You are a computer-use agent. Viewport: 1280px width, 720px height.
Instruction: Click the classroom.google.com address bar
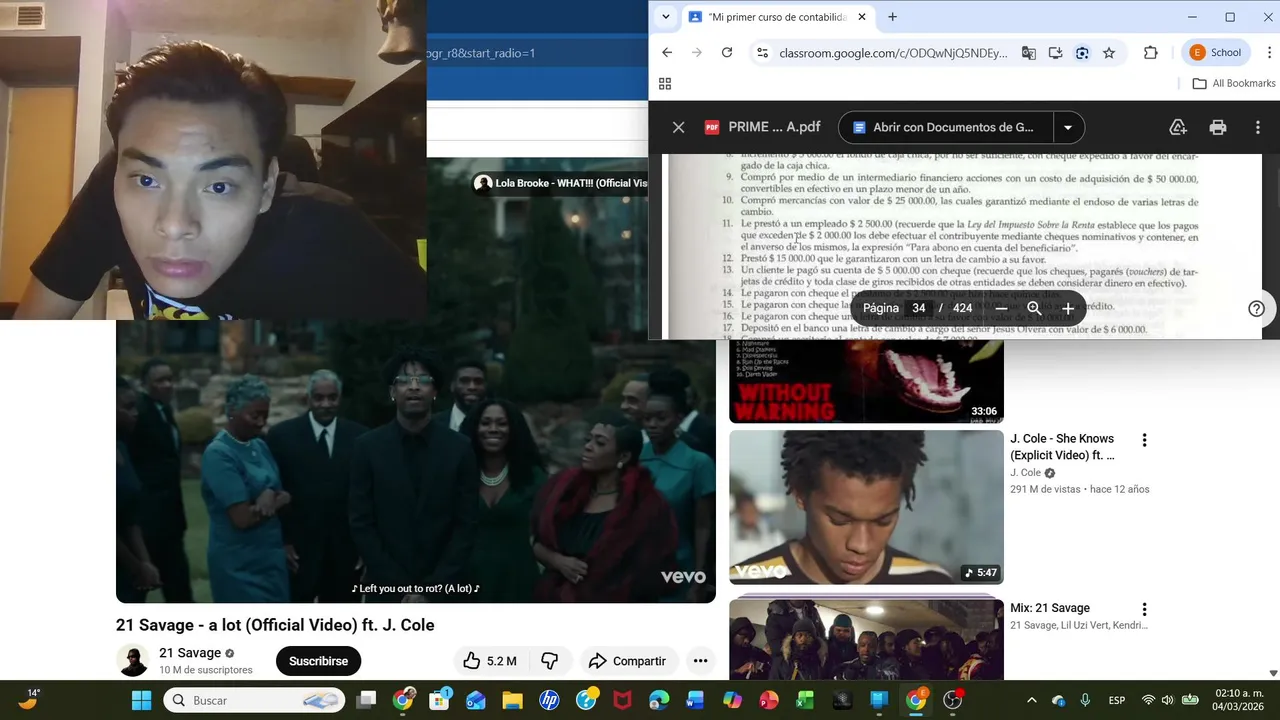[x=893, y=53]
